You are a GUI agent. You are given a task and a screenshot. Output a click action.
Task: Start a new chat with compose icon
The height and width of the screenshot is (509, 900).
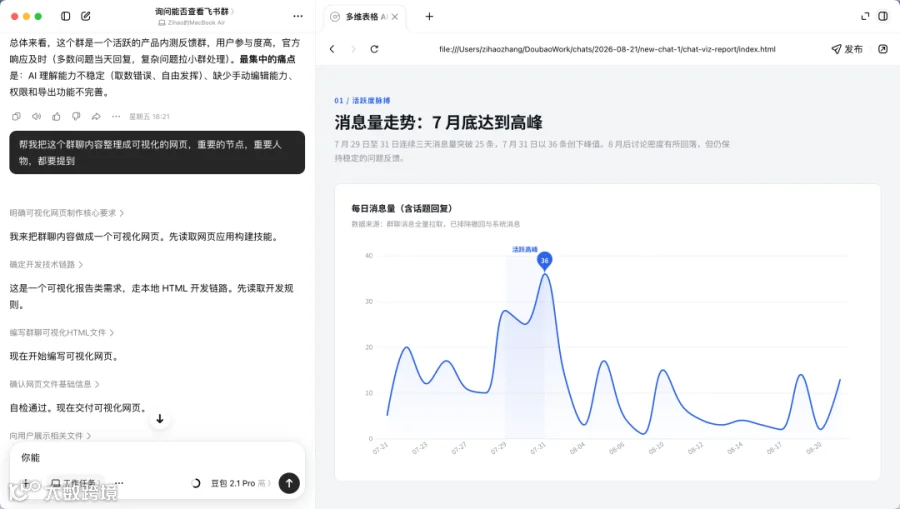(86, 16)
